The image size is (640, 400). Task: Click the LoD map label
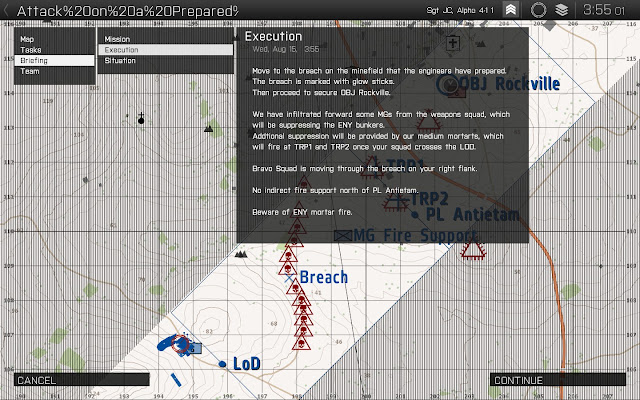[247, 363]
